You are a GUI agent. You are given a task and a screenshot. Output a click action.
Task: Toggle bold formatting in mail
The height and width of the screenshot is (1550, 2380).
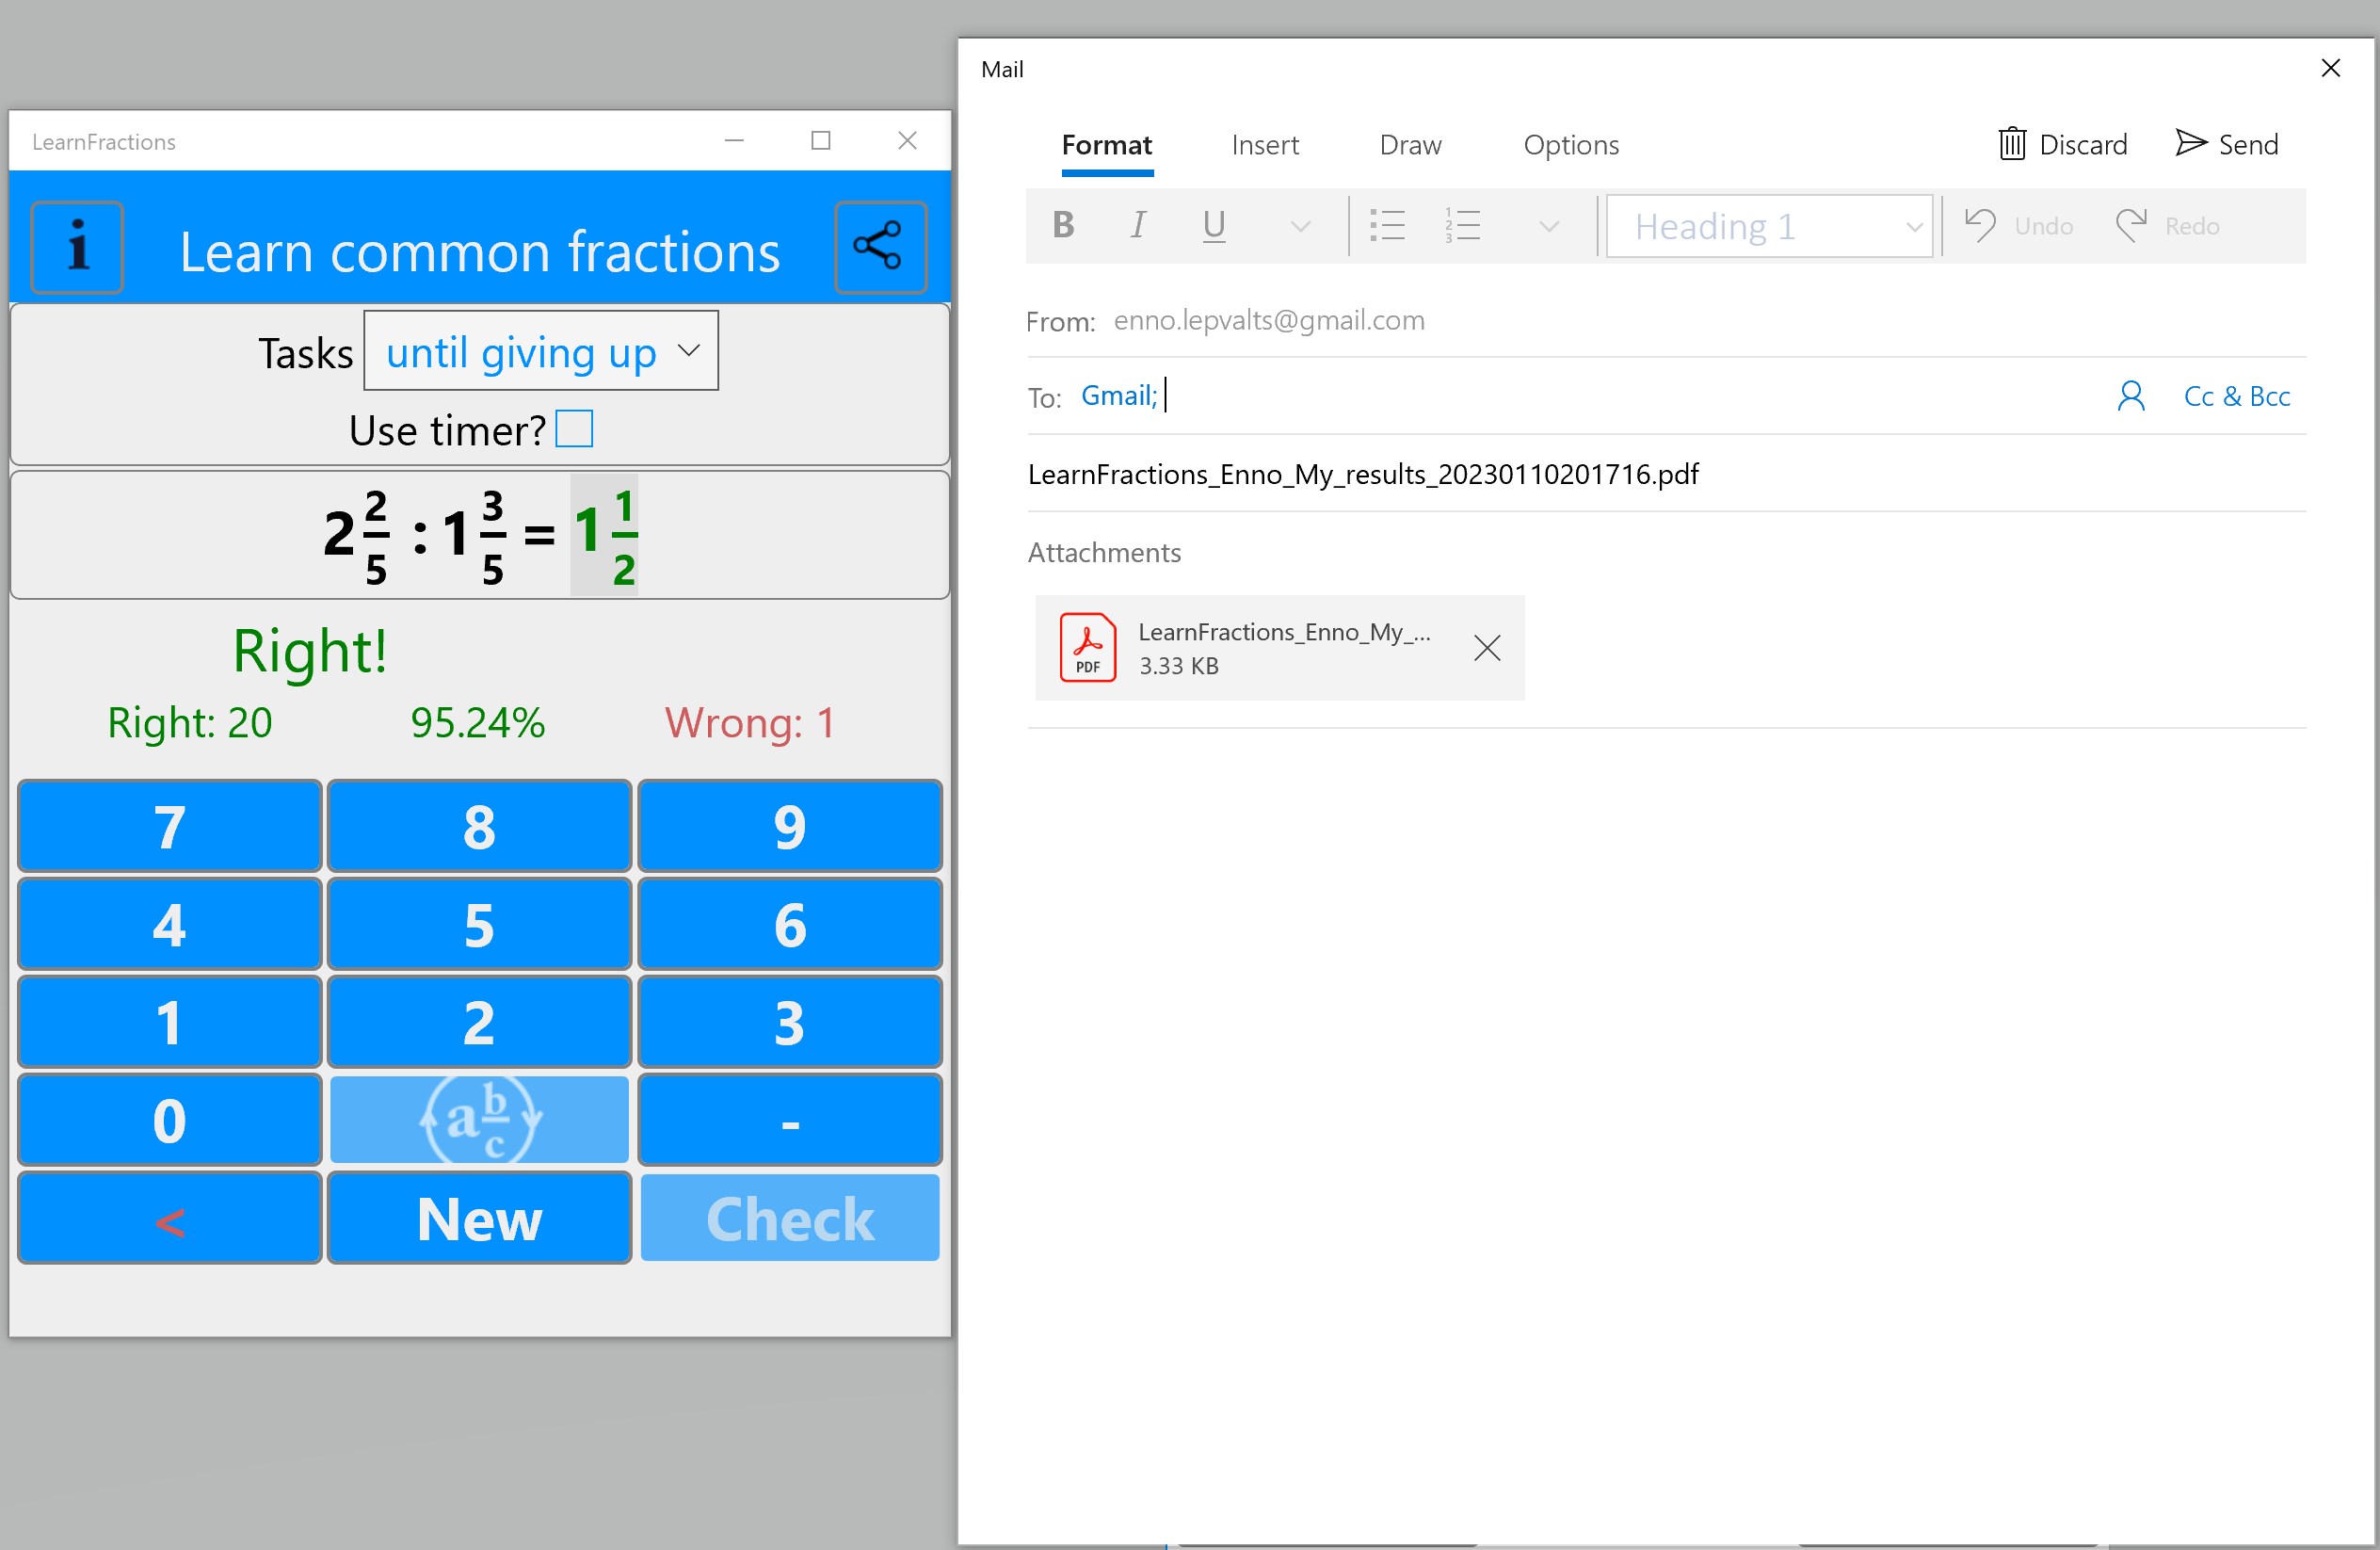click(1063, 225)
